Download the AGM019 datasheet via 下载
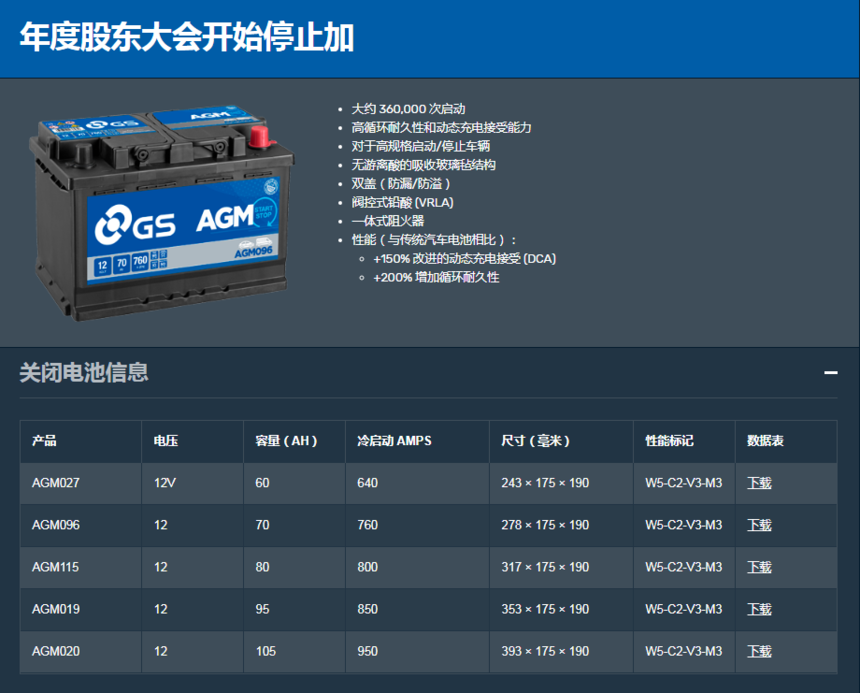Screen dimensions: 860x693 click(x=759, y=609)
